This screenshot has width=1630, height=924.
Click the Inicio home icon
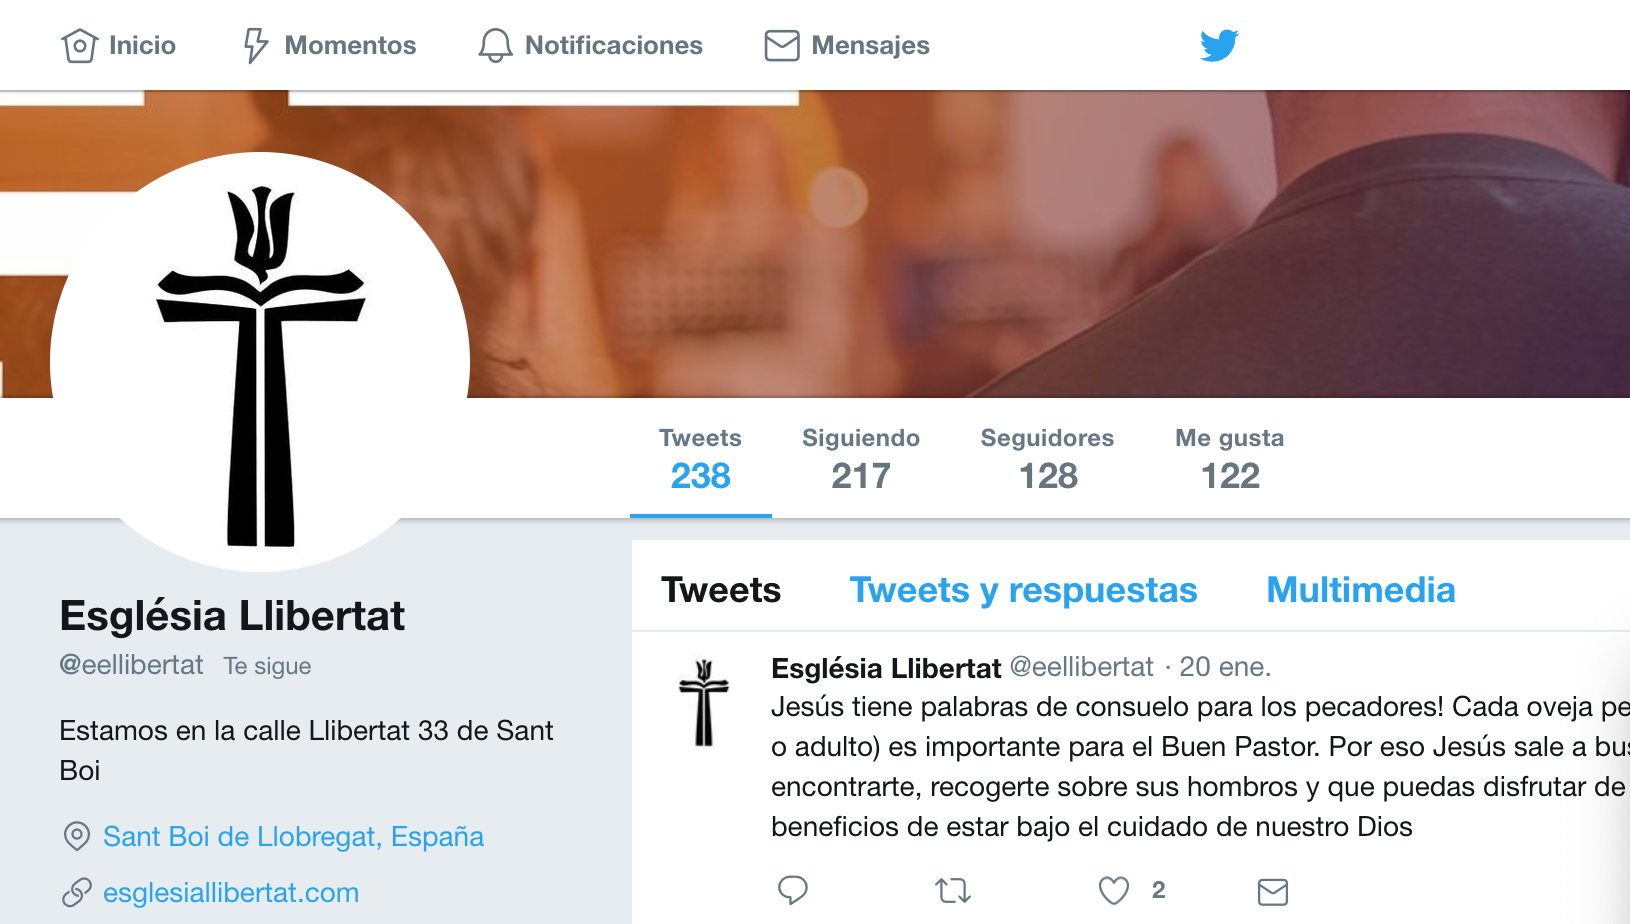79,46
